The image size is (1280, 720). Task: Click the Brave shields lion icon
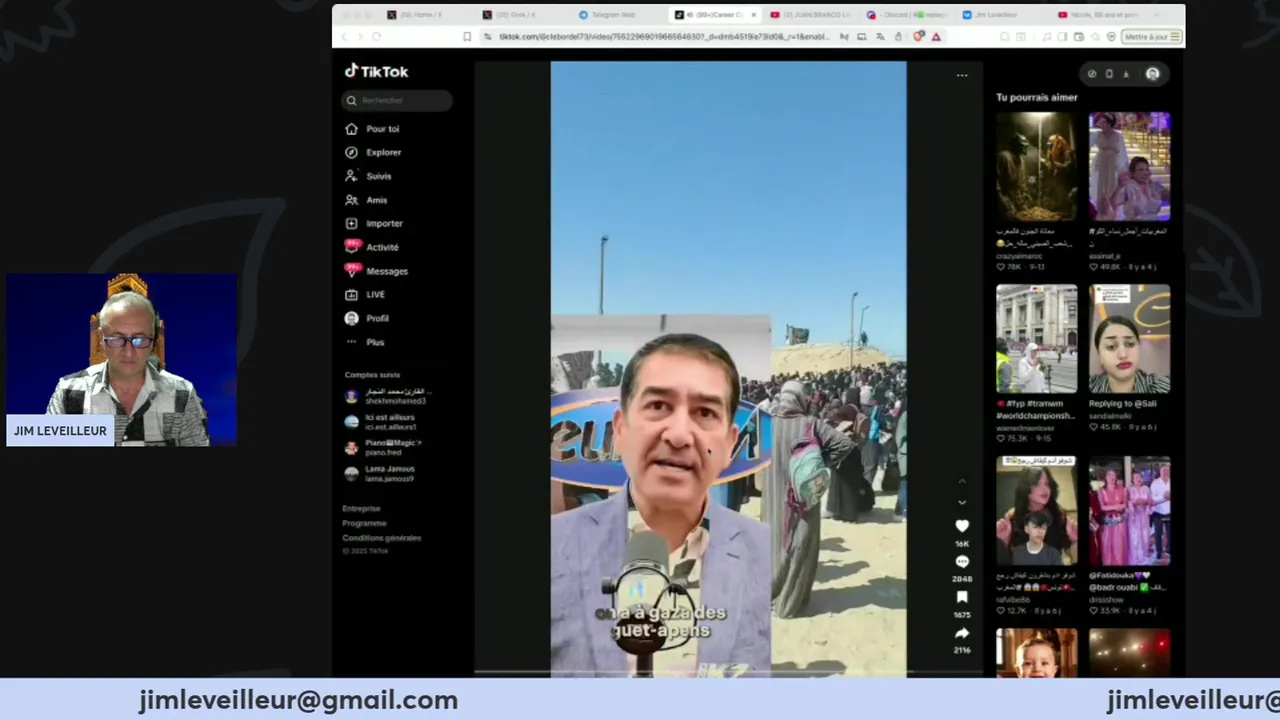(x=916, y=37)
